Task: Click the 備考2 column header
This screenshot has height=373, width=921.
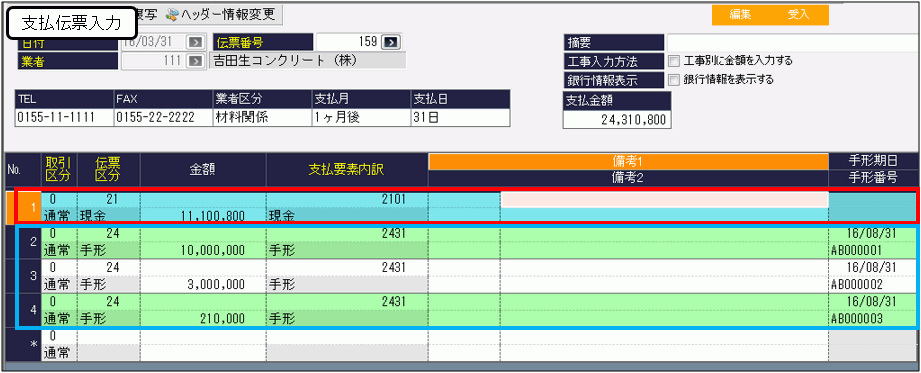Action: pyautogui.click(x=628, y=179)
